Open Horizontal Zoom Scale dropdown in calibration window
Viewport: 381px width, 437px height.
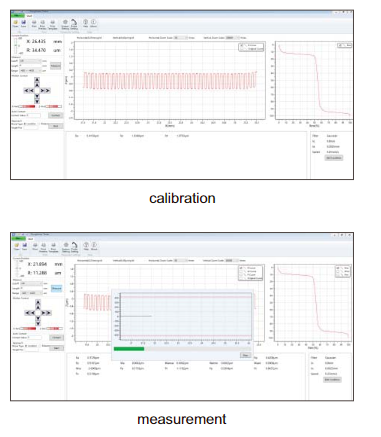point(181,38)
